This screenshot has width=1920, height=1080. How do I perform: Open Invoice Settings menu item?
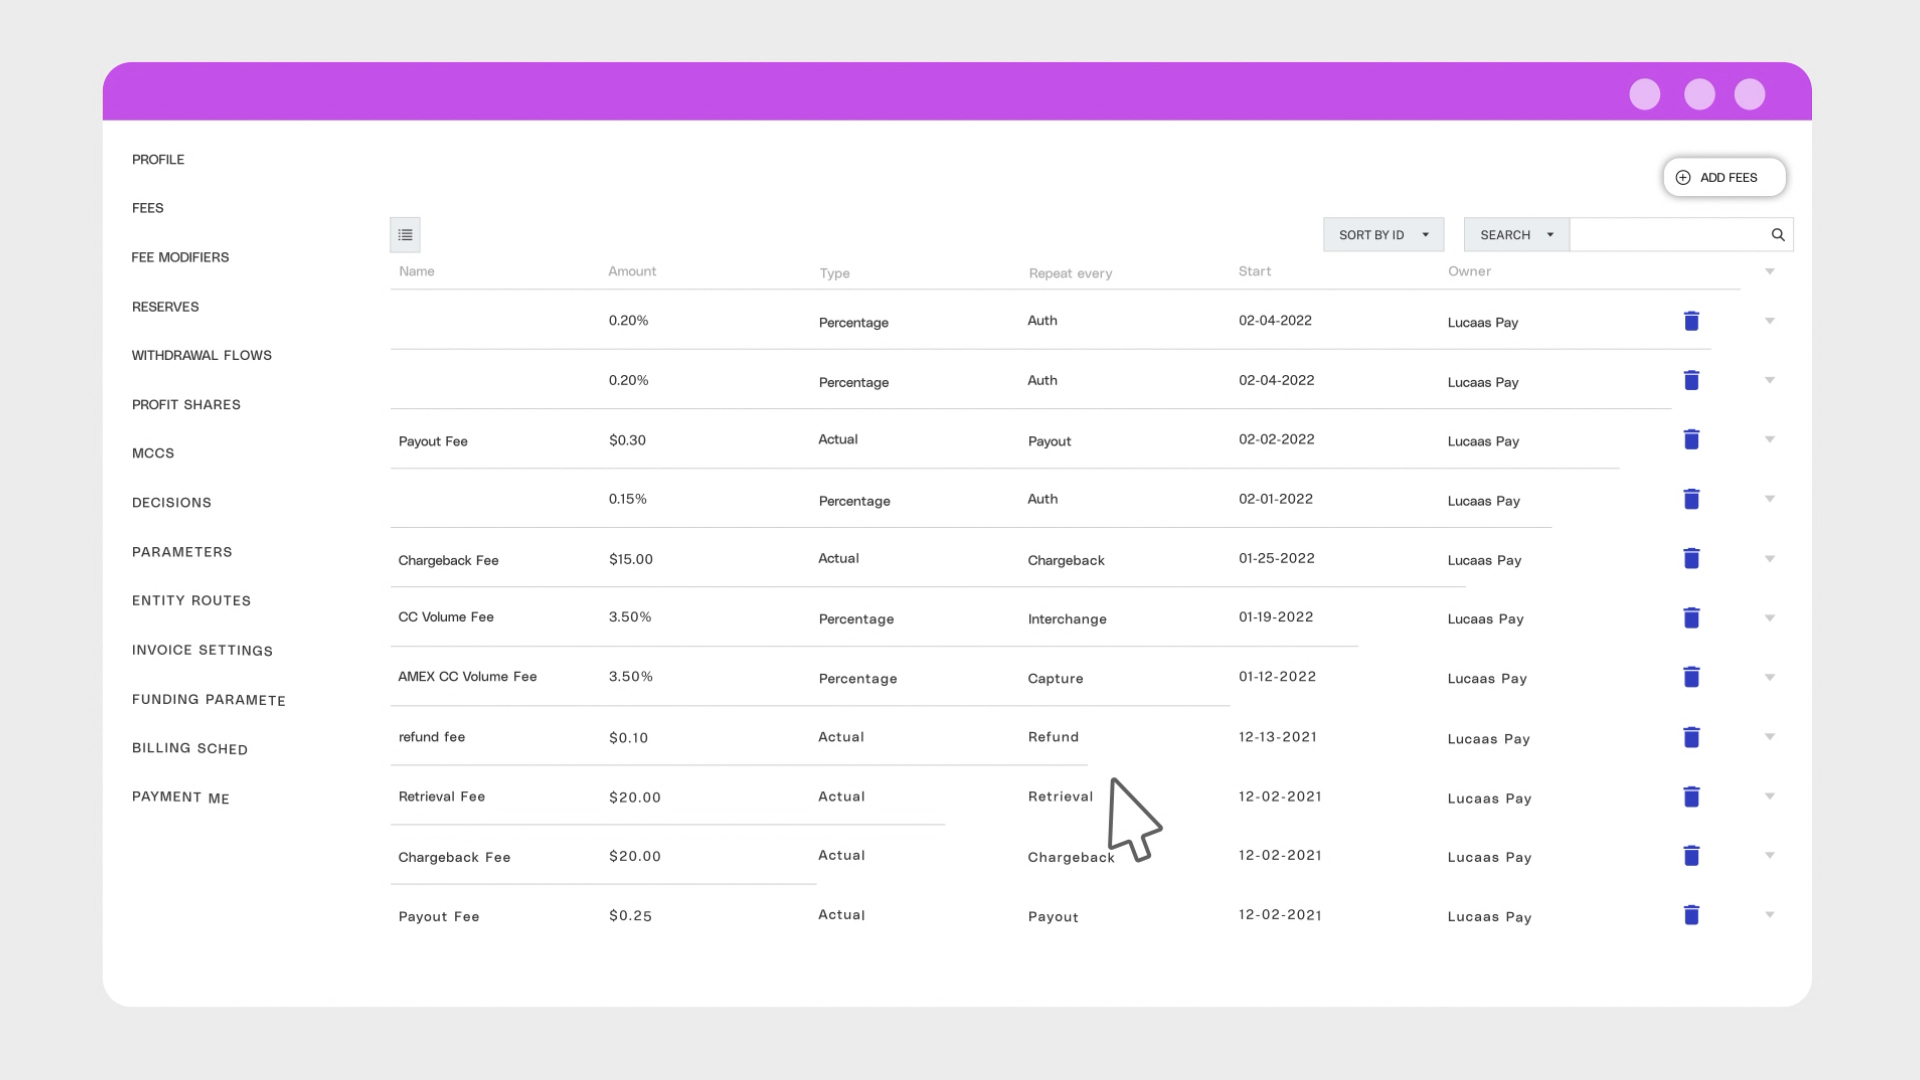202,650
